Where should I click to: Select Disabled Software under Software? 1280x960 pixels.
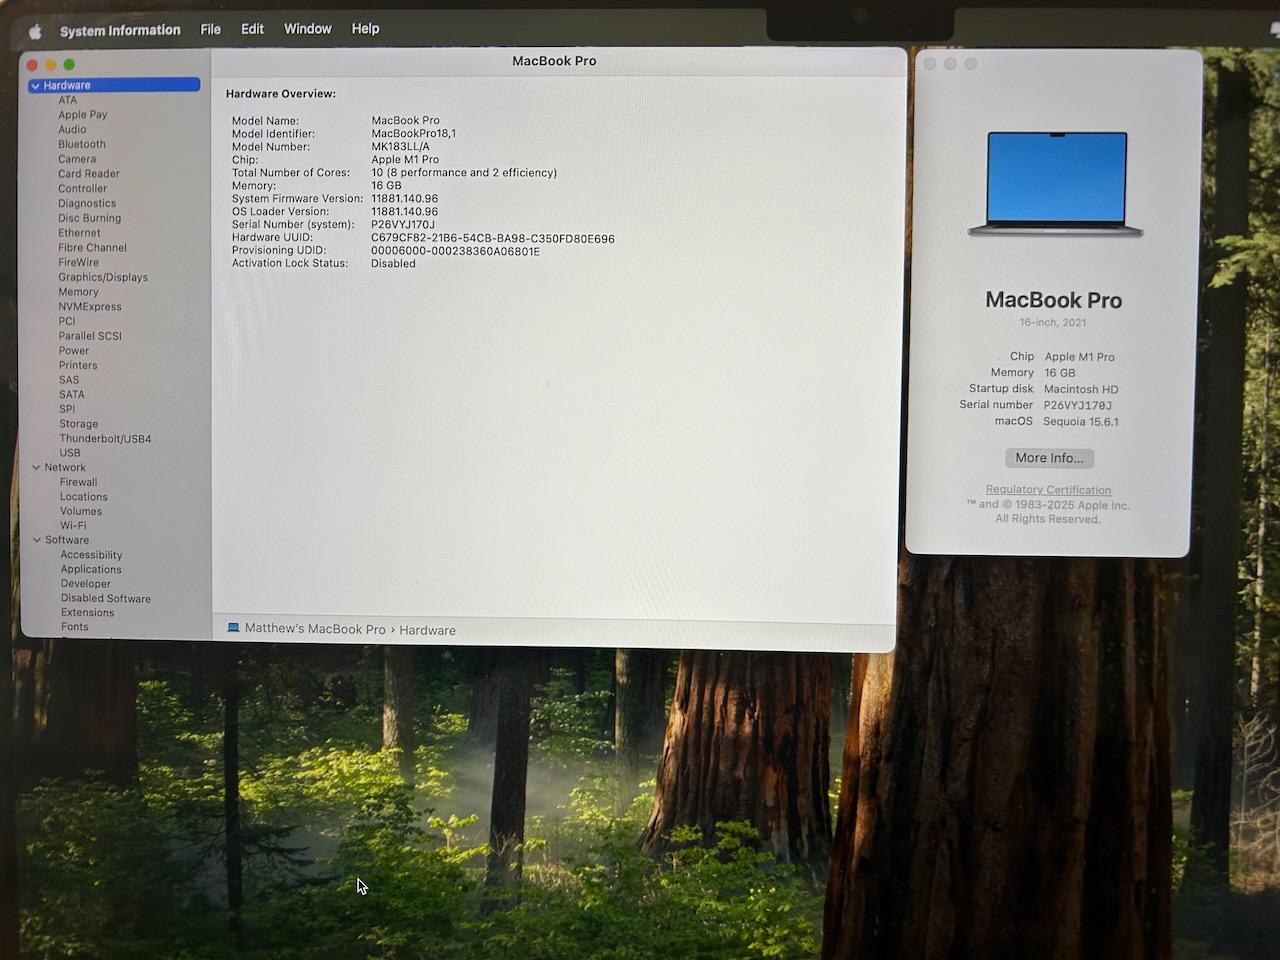click(106, 599)
